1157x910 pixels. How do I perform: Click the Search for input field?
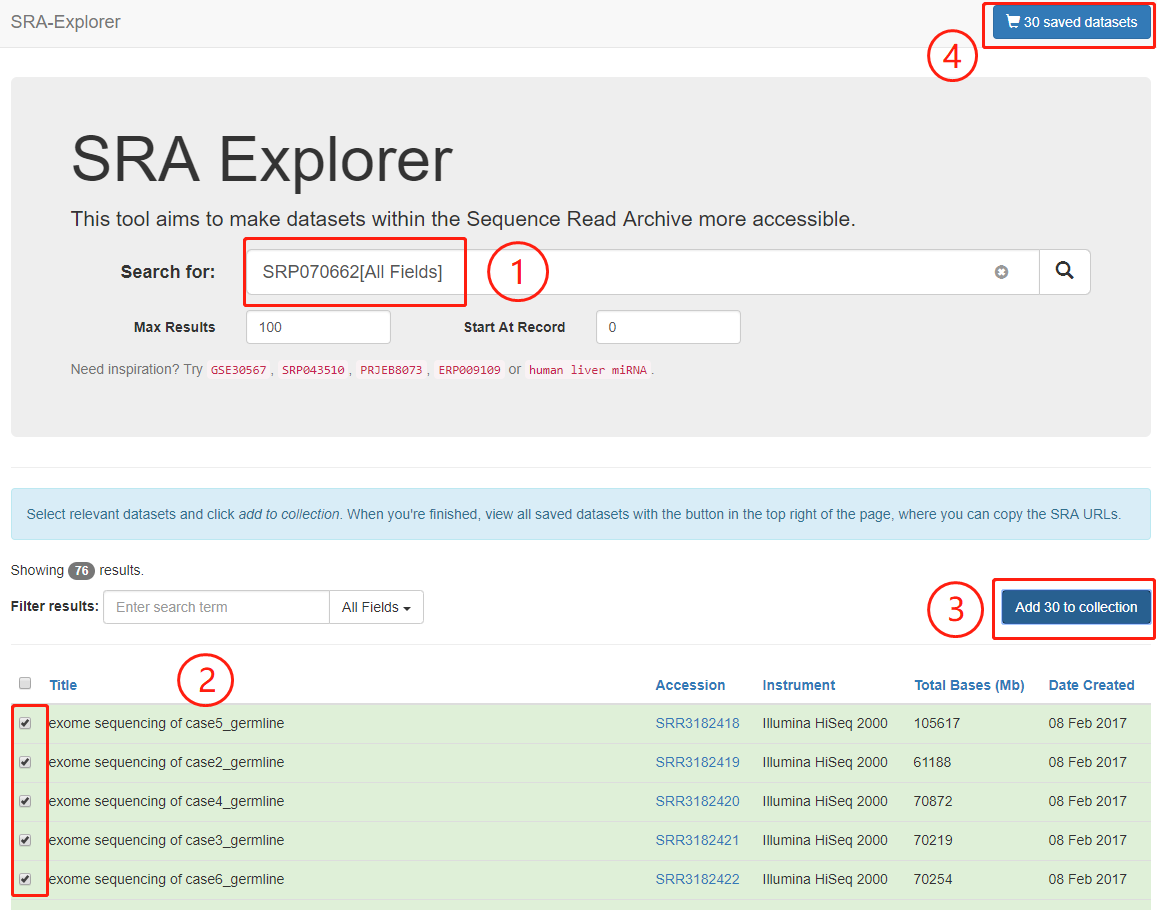click(x=642, y=272)
